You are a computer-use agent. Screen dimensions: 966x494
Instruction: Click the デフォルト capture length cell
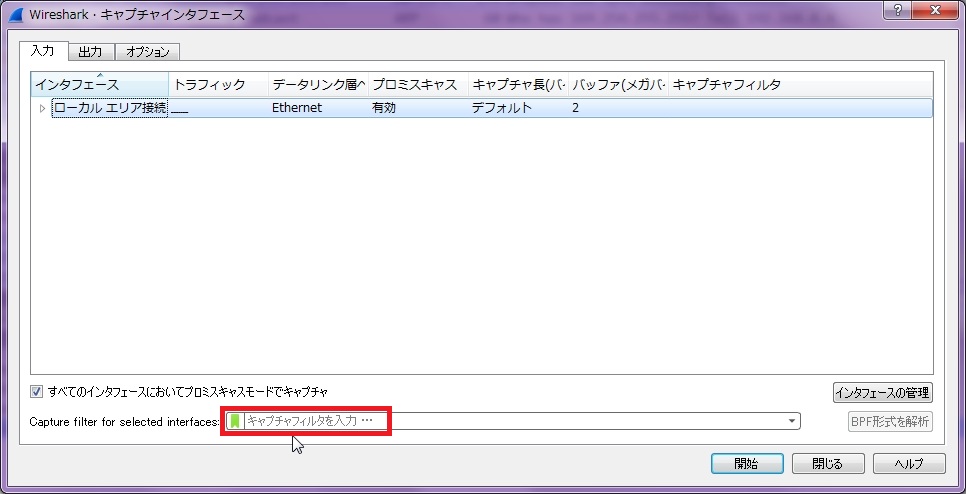tap(501, 108)
